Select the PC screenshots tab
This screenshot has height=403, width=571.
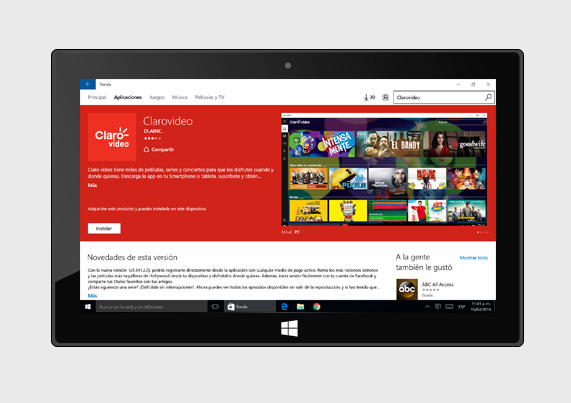[x=297, y=232]
